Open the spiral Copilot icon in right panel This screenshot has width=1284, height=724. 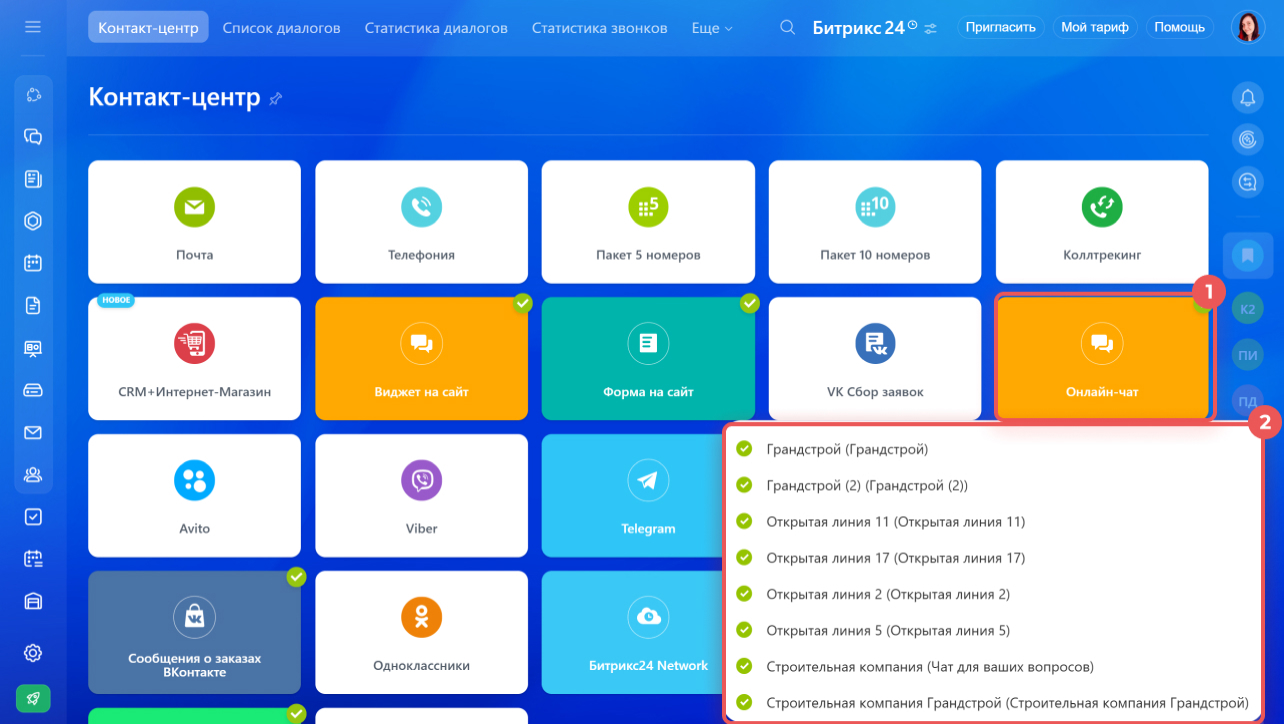tap(1248, 139)
